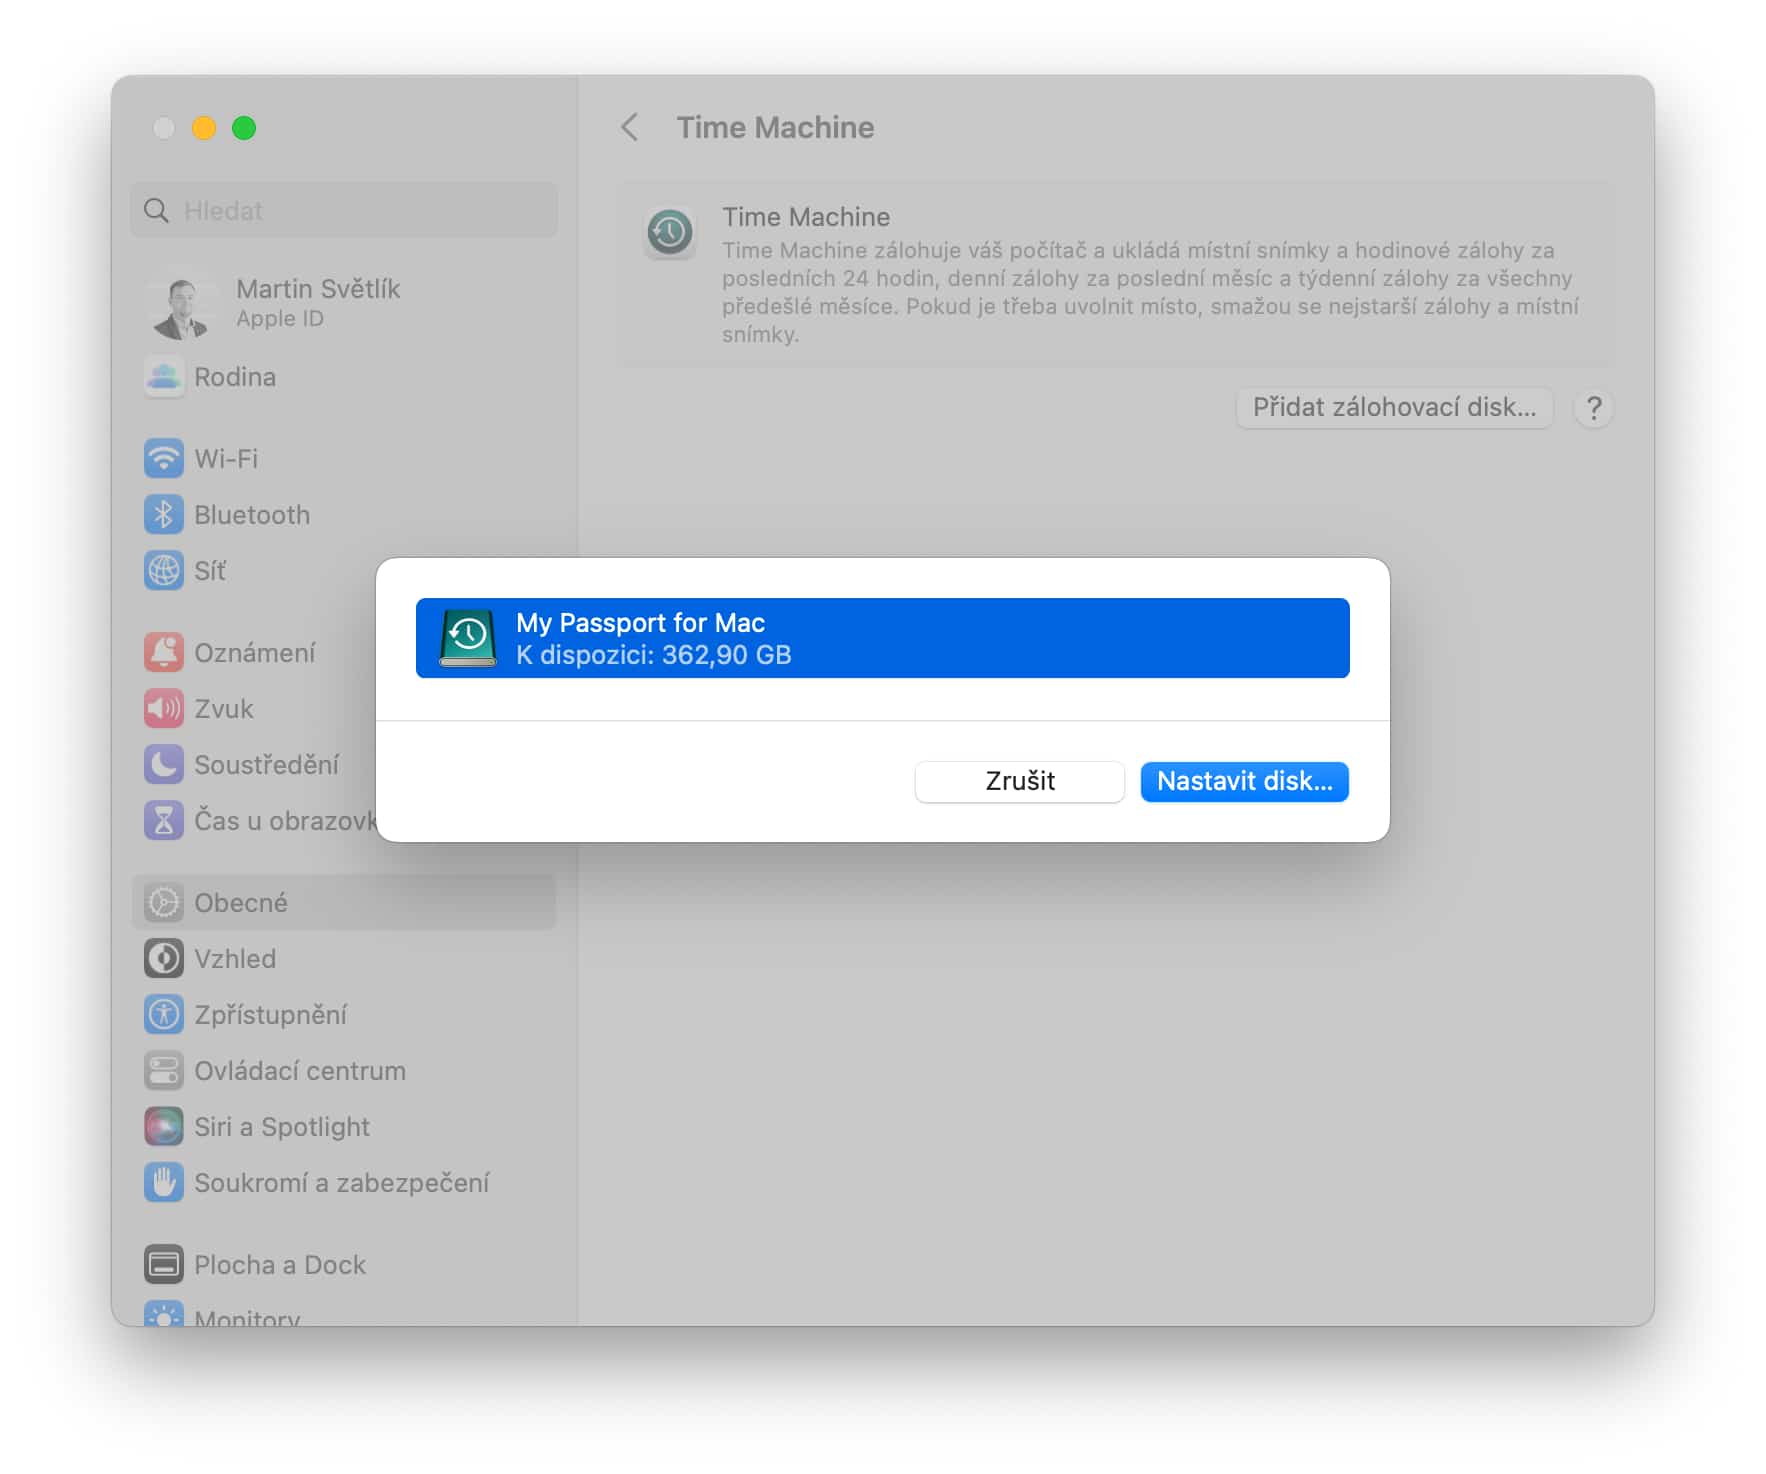Open Bluetooth settings pane
This screenshot has height=1474, width=1766.
pyautogui.click(x=344, y=515)
